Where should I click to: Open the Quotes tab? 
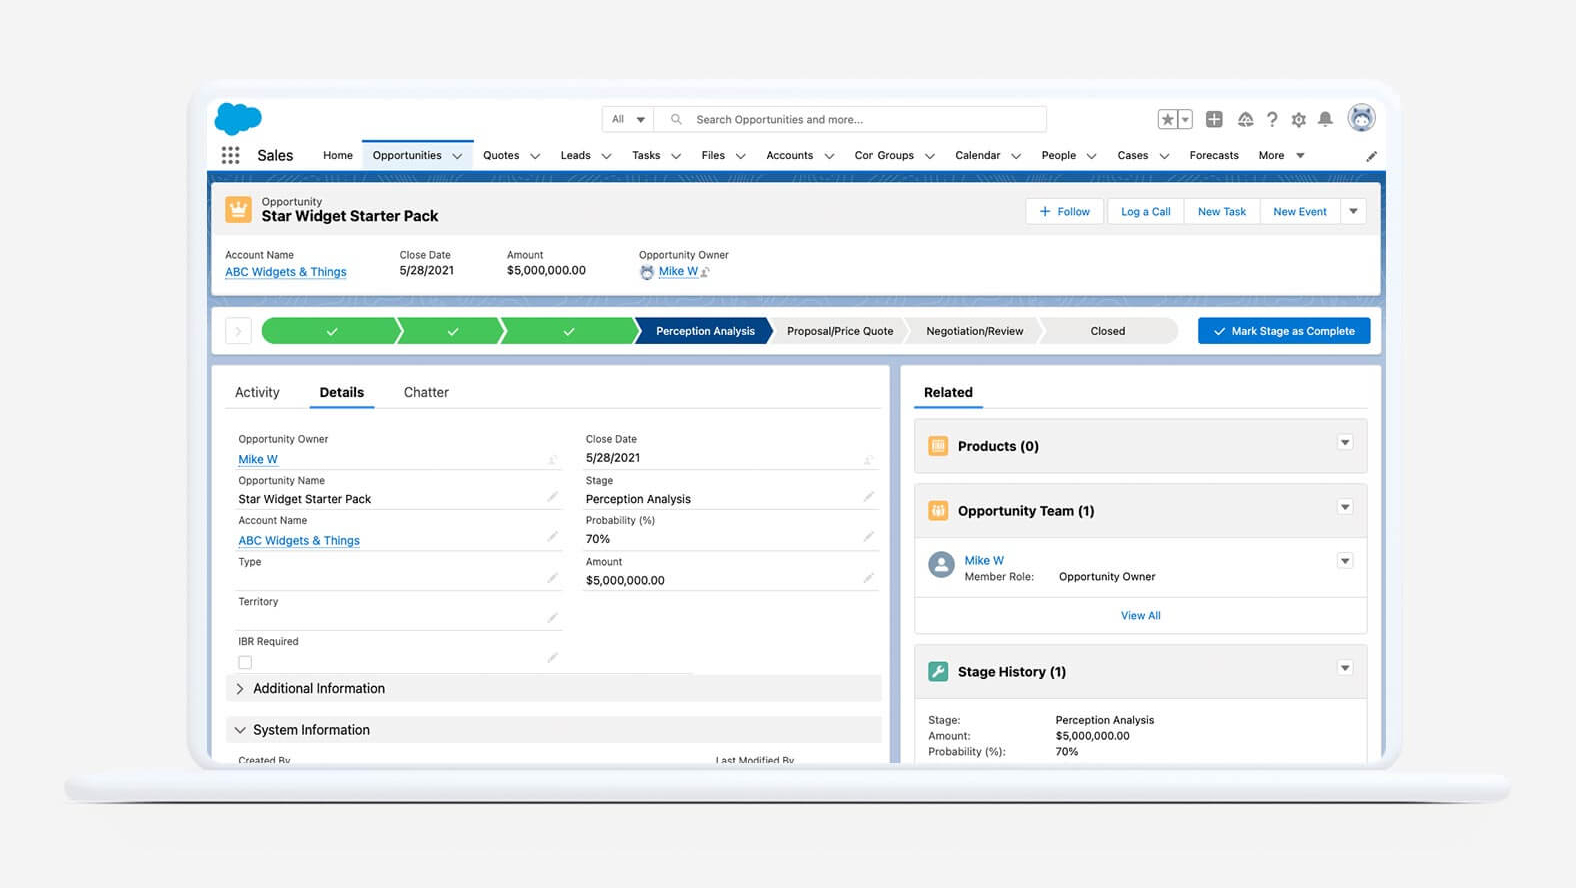pyautogui.click(x=501, y=155)
